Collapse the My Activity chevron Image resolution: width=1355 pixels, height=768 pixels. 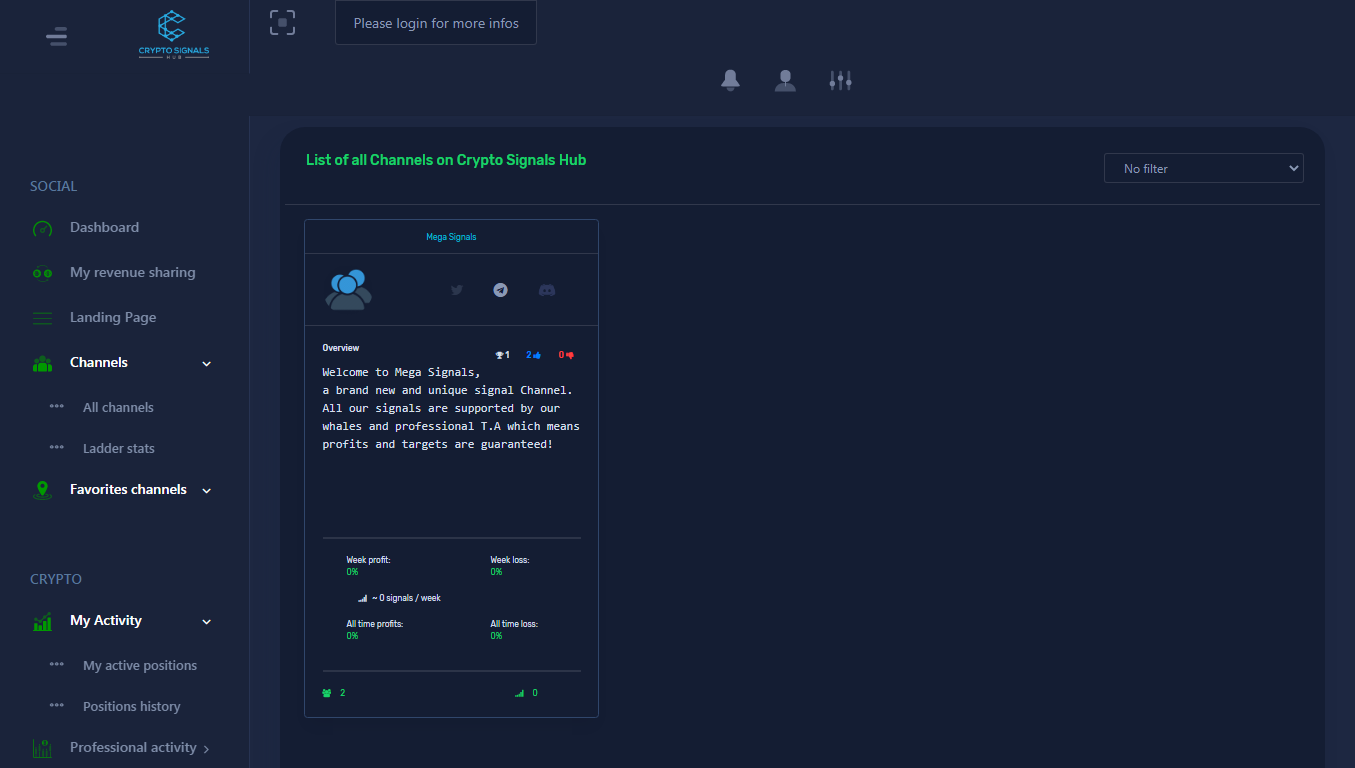tap(207, 622)
